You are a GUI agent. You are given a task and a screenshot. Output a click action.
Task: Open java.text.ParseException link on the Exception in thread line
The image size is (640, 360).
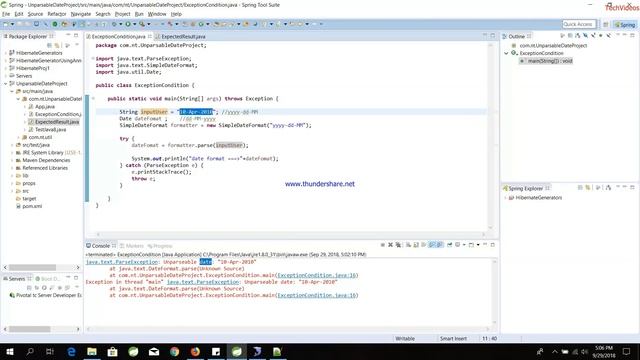(x=203, y=282)
